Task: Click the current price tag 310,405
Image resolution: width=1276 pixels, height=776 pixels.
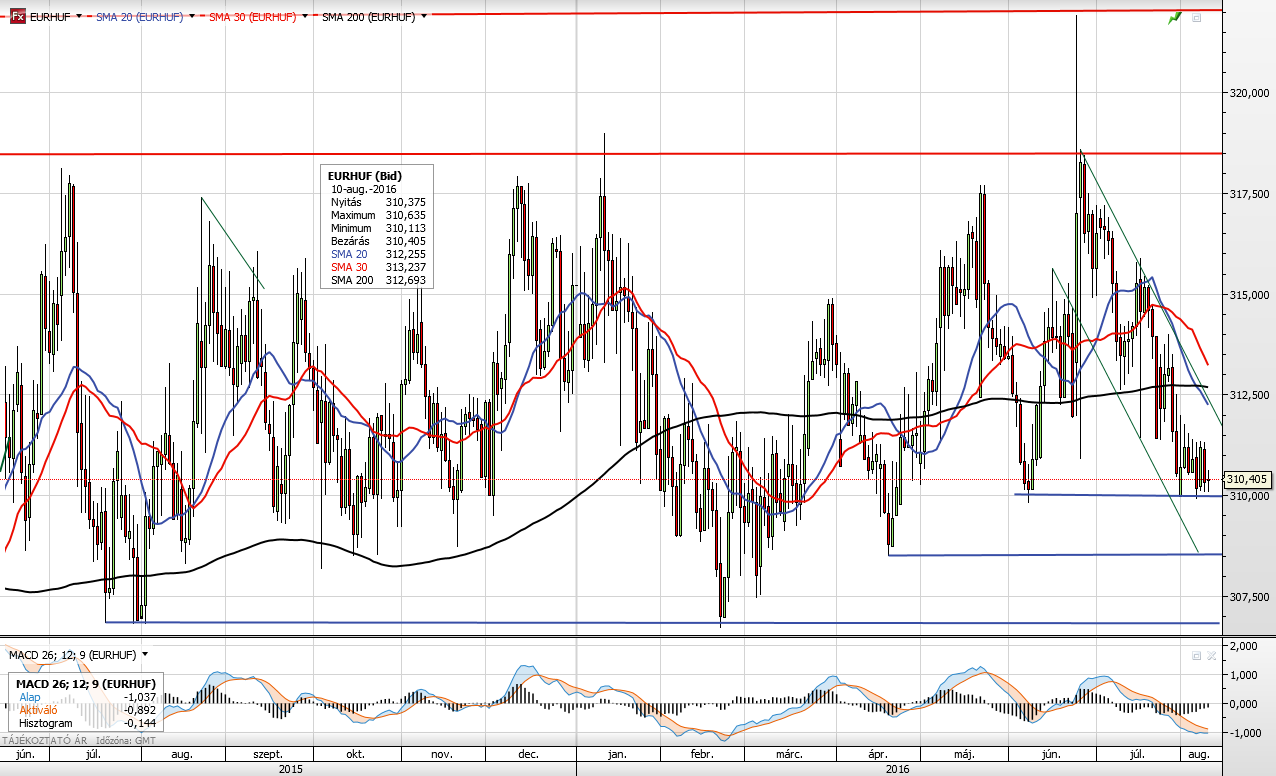Action: coord(1246,479)
